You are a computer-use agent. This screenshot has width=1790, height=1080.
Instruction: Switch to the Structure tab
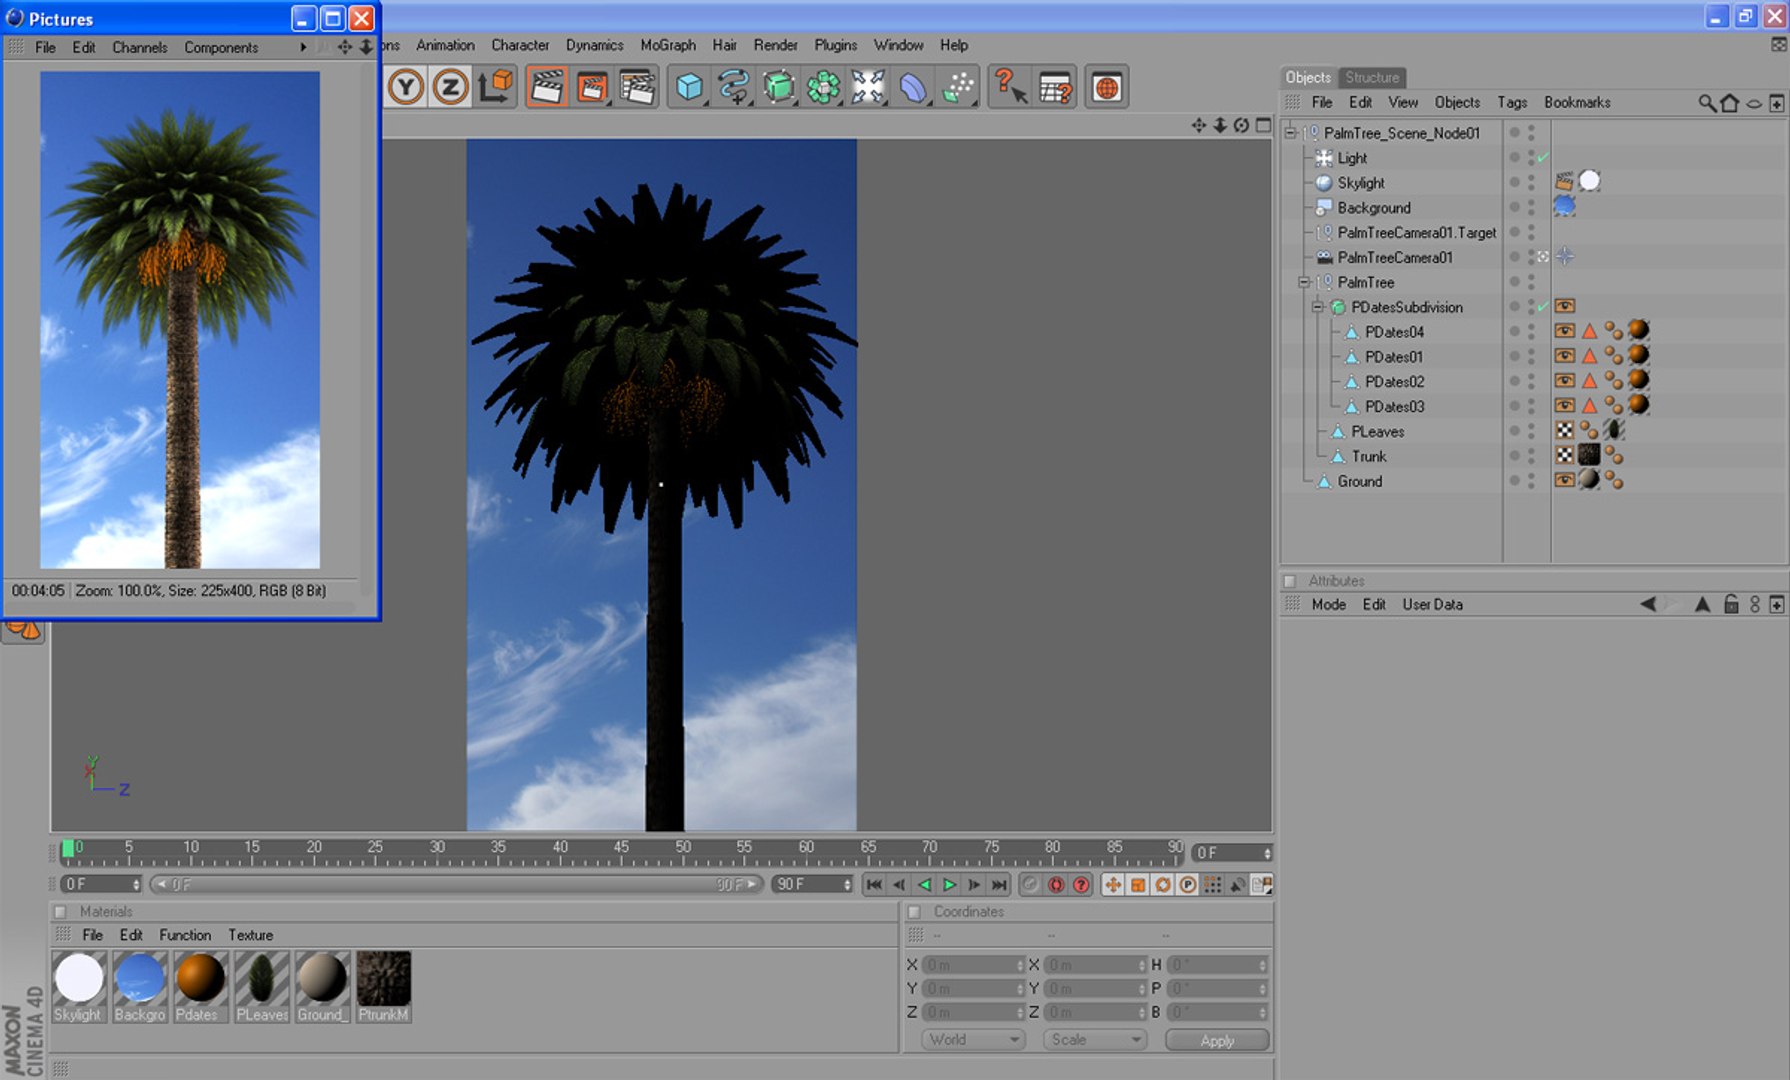point(1372,77)
